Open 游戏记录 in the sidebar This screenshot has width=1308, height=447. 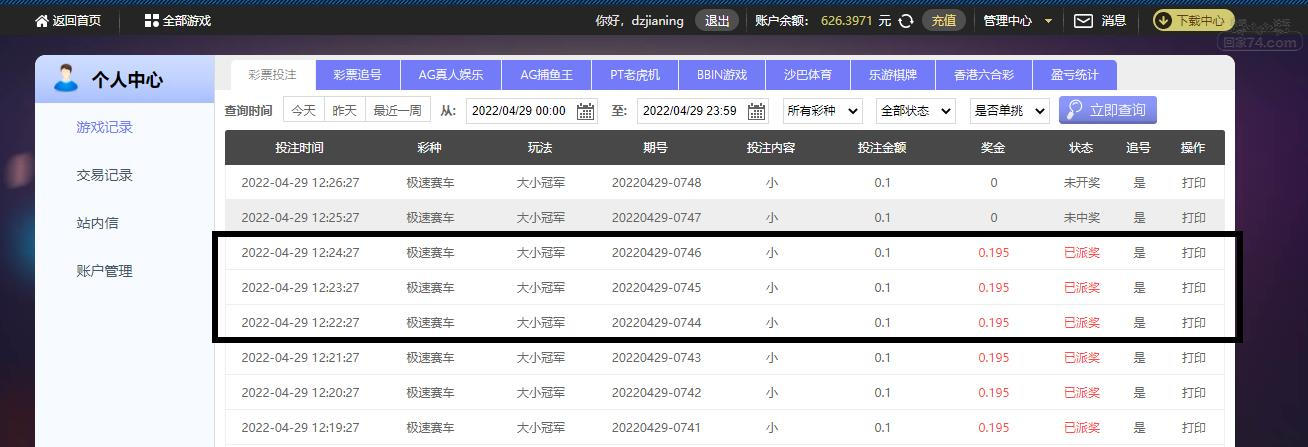coord(105,127)
